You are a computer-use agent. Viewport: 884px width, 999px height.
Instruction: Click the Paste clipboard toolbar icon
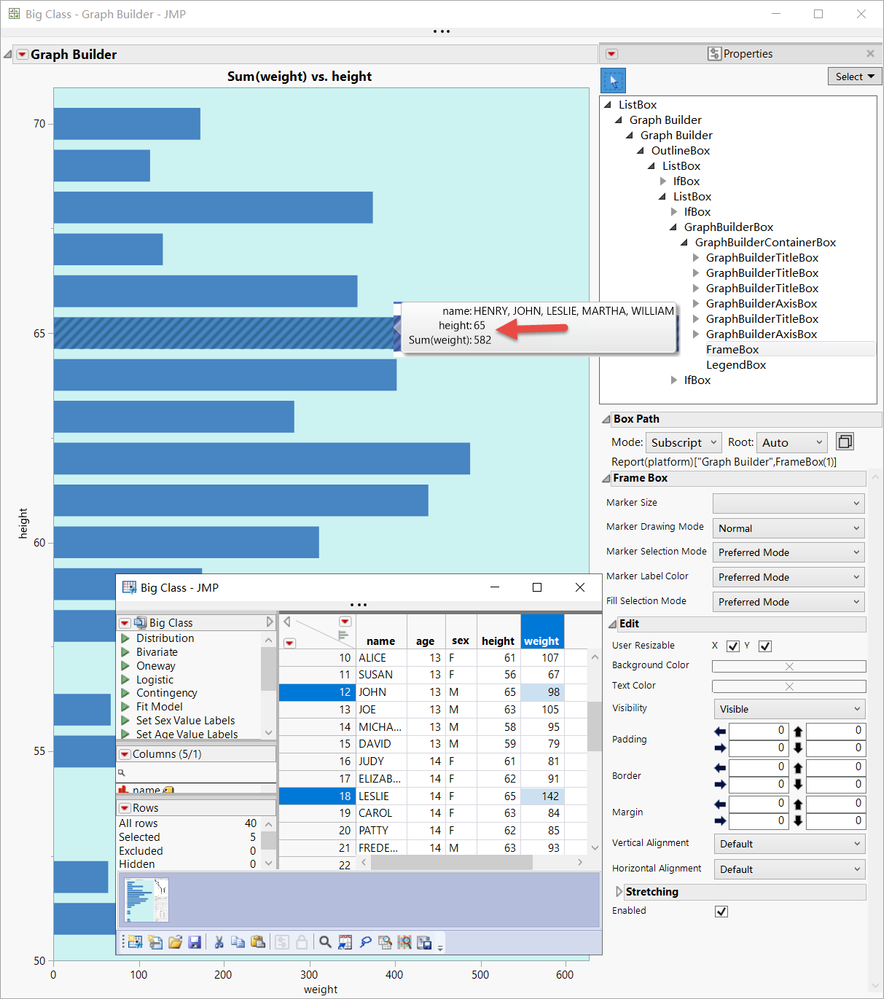click(x=257, y=942)
